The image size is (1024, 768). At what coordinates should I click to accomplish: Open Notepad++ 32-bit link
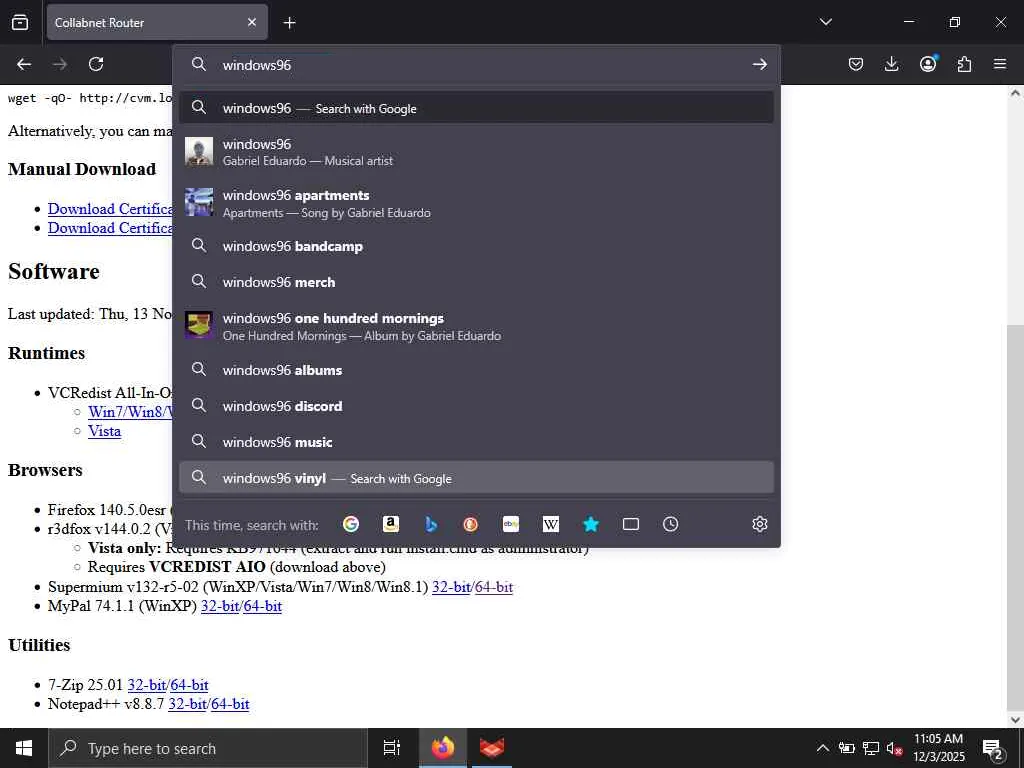click(188, 704)
